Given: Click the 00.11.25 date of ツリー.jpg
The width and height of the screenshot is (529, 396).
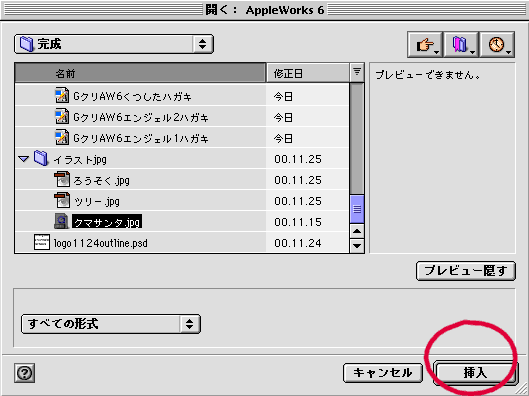Looking at the screenshot, I should (298, 201).
